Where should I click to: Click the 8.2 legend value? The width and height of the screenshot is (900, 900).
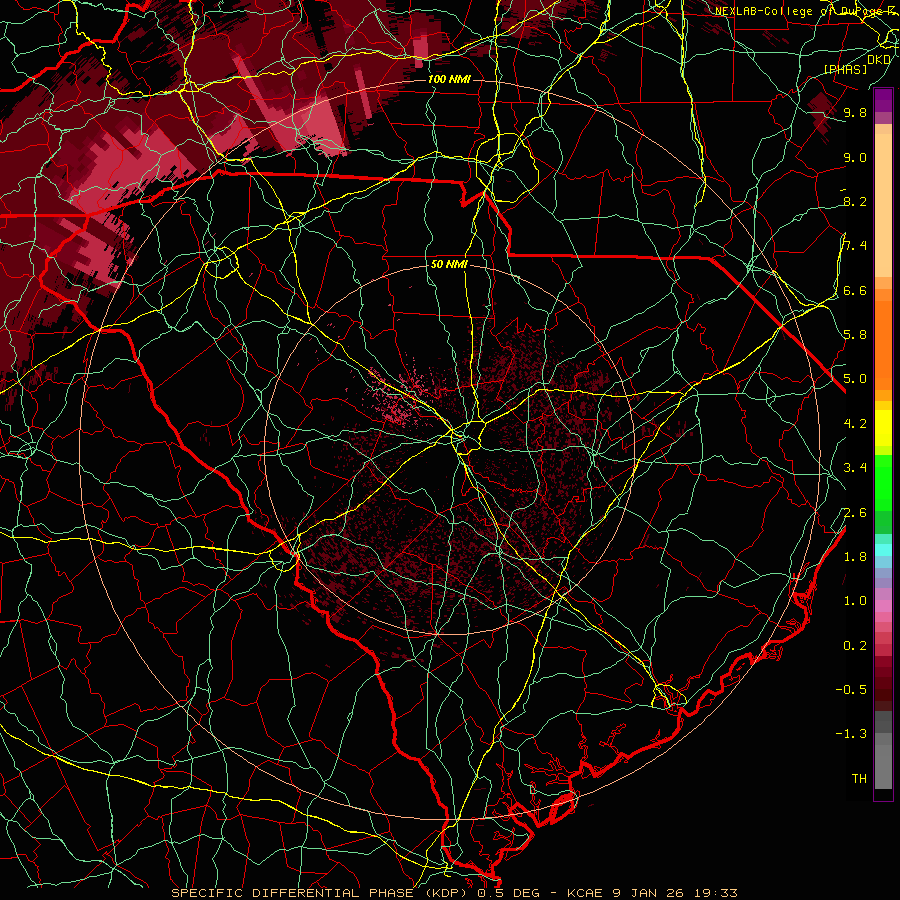tap(855, 201)
